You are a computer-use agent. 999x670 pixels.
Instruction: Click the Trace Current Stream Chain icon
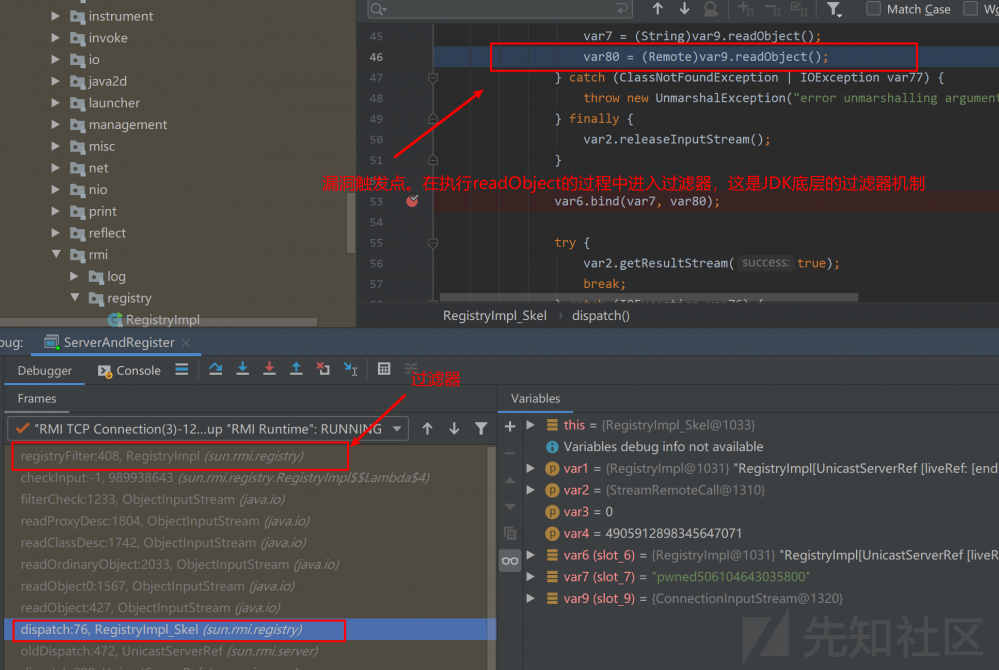click(410, 368)
